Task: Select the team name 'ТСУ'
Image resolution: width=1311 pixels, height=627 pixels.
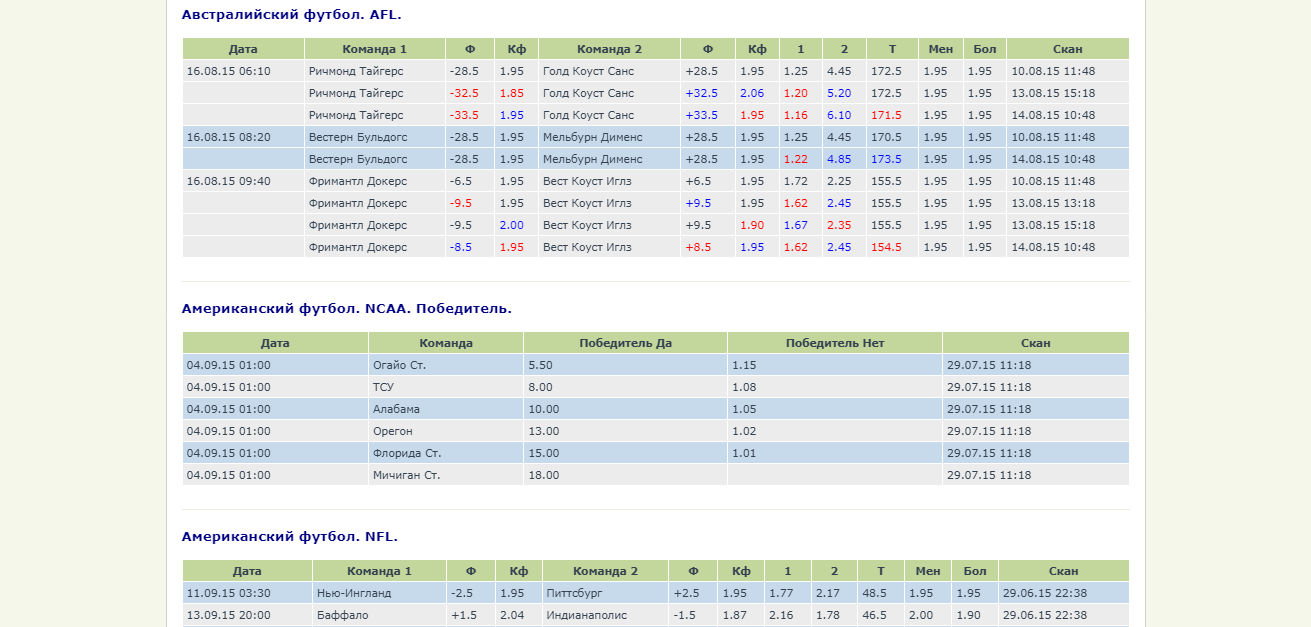Action: pyautogui.click(x=383, y=387)
